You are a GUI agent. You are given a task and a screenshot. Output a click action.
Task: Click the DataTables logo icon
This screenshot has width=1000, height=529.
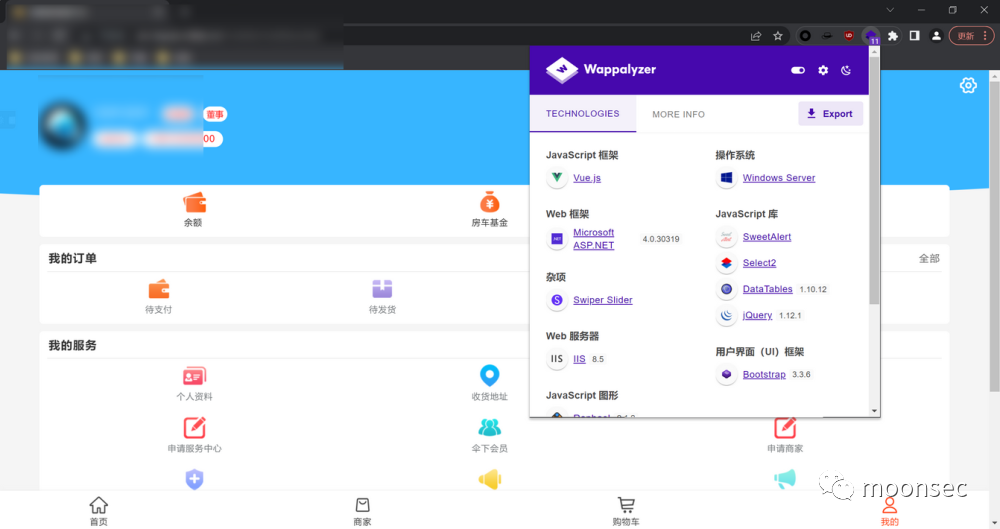point(726,289)
